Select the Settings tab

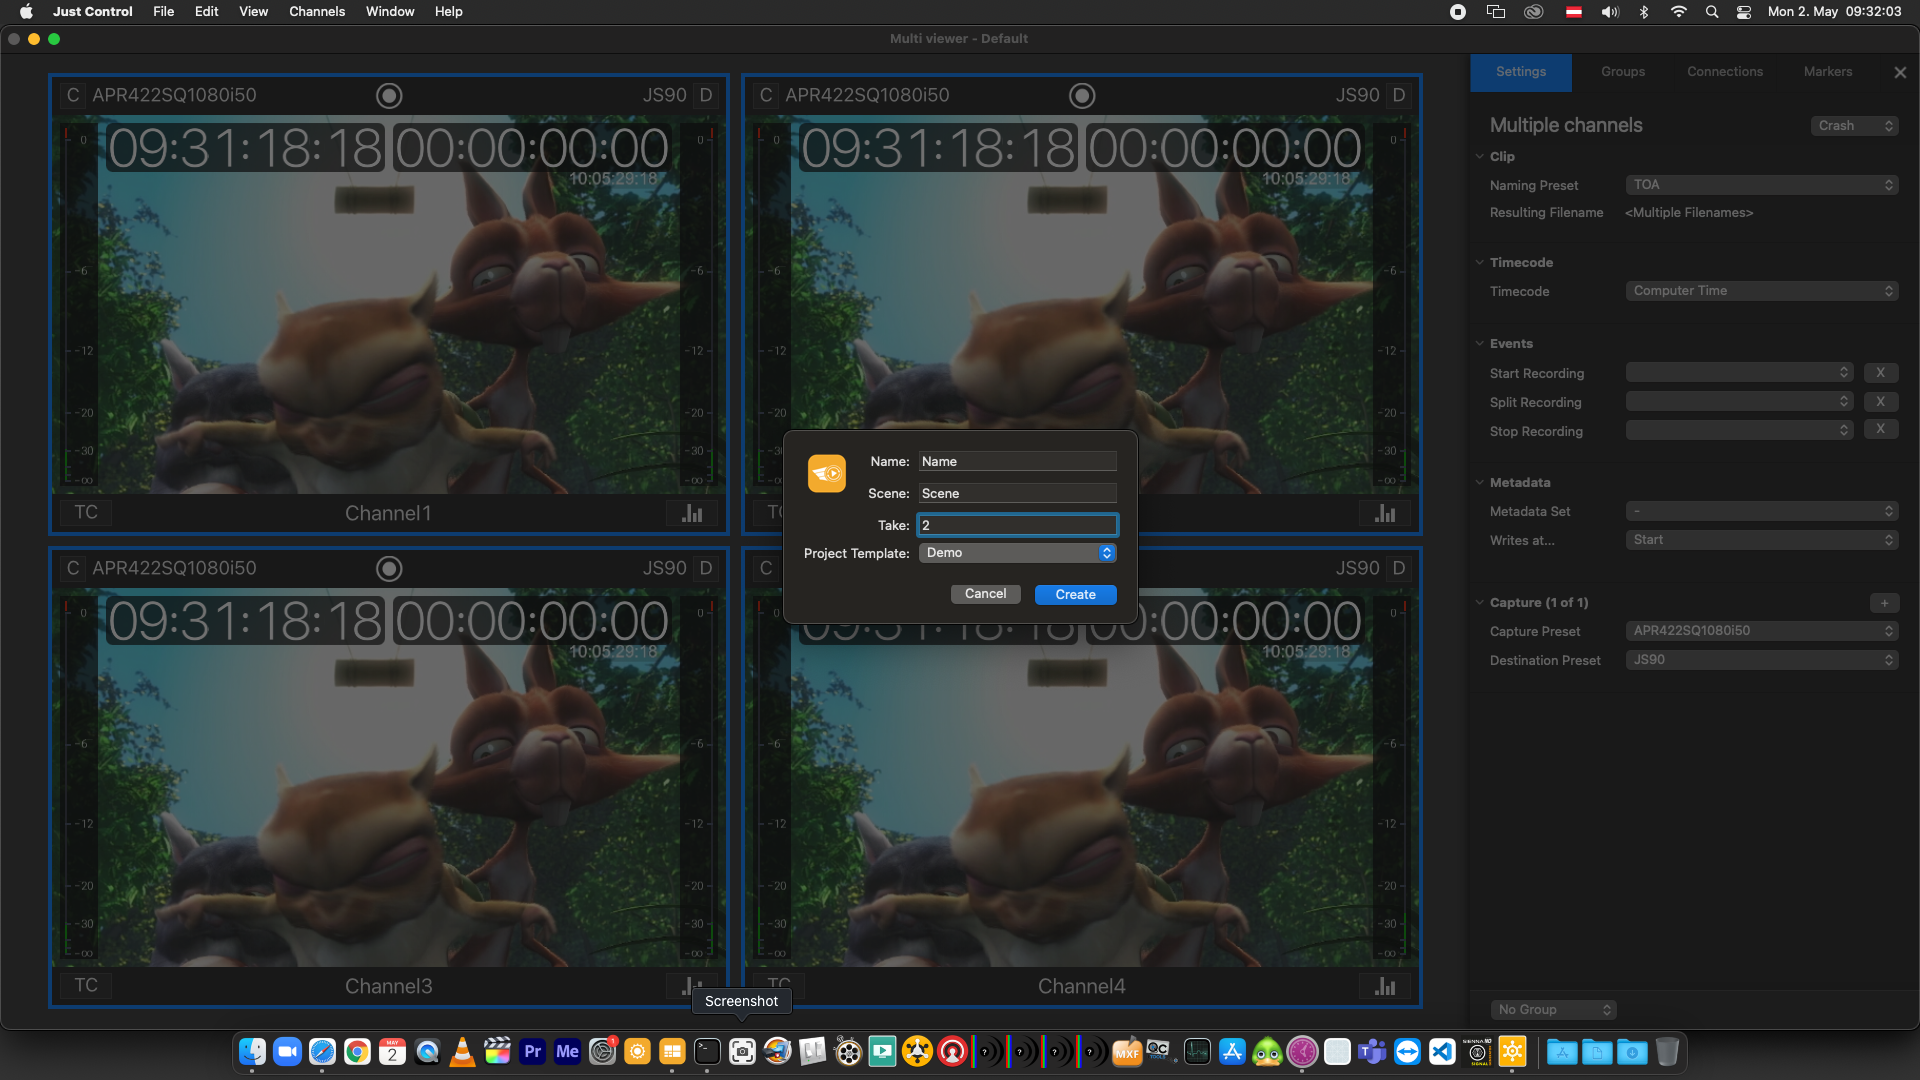tap(1521, 72)
